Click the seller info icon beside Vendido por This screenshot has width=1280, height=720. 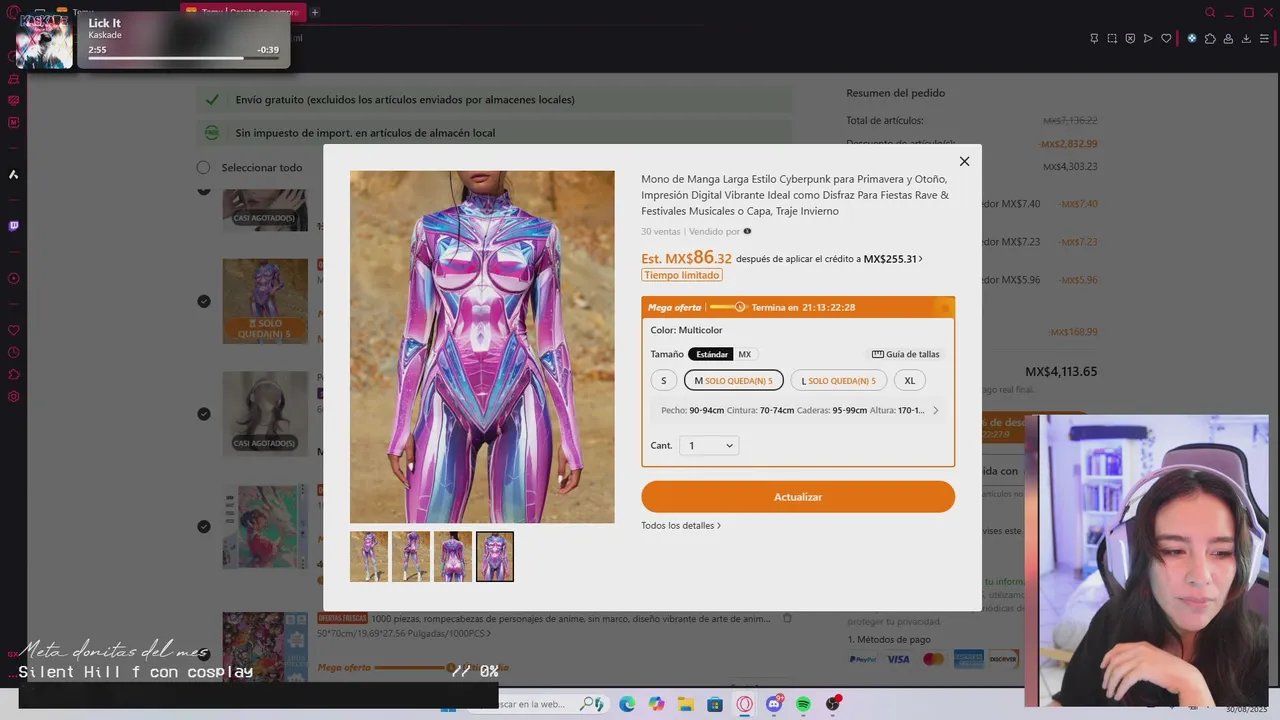pyautogui.click(x=747, y=231)
